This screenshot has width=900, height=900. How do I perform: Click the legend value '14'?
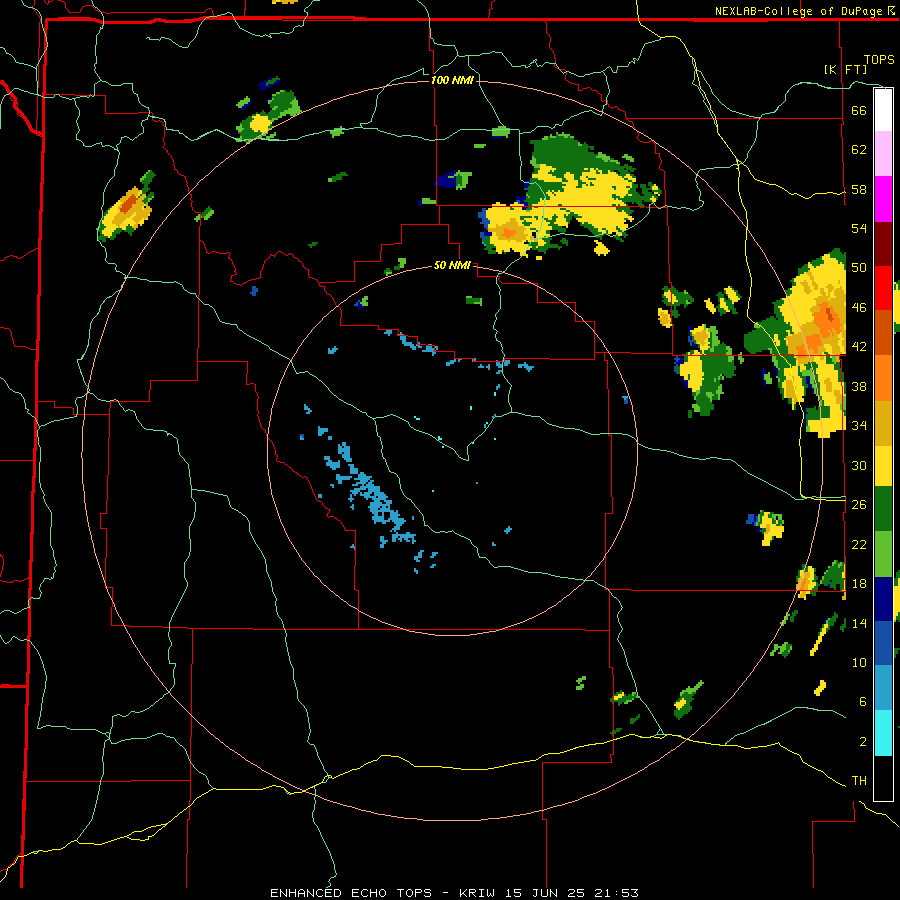tap(859, 623)
